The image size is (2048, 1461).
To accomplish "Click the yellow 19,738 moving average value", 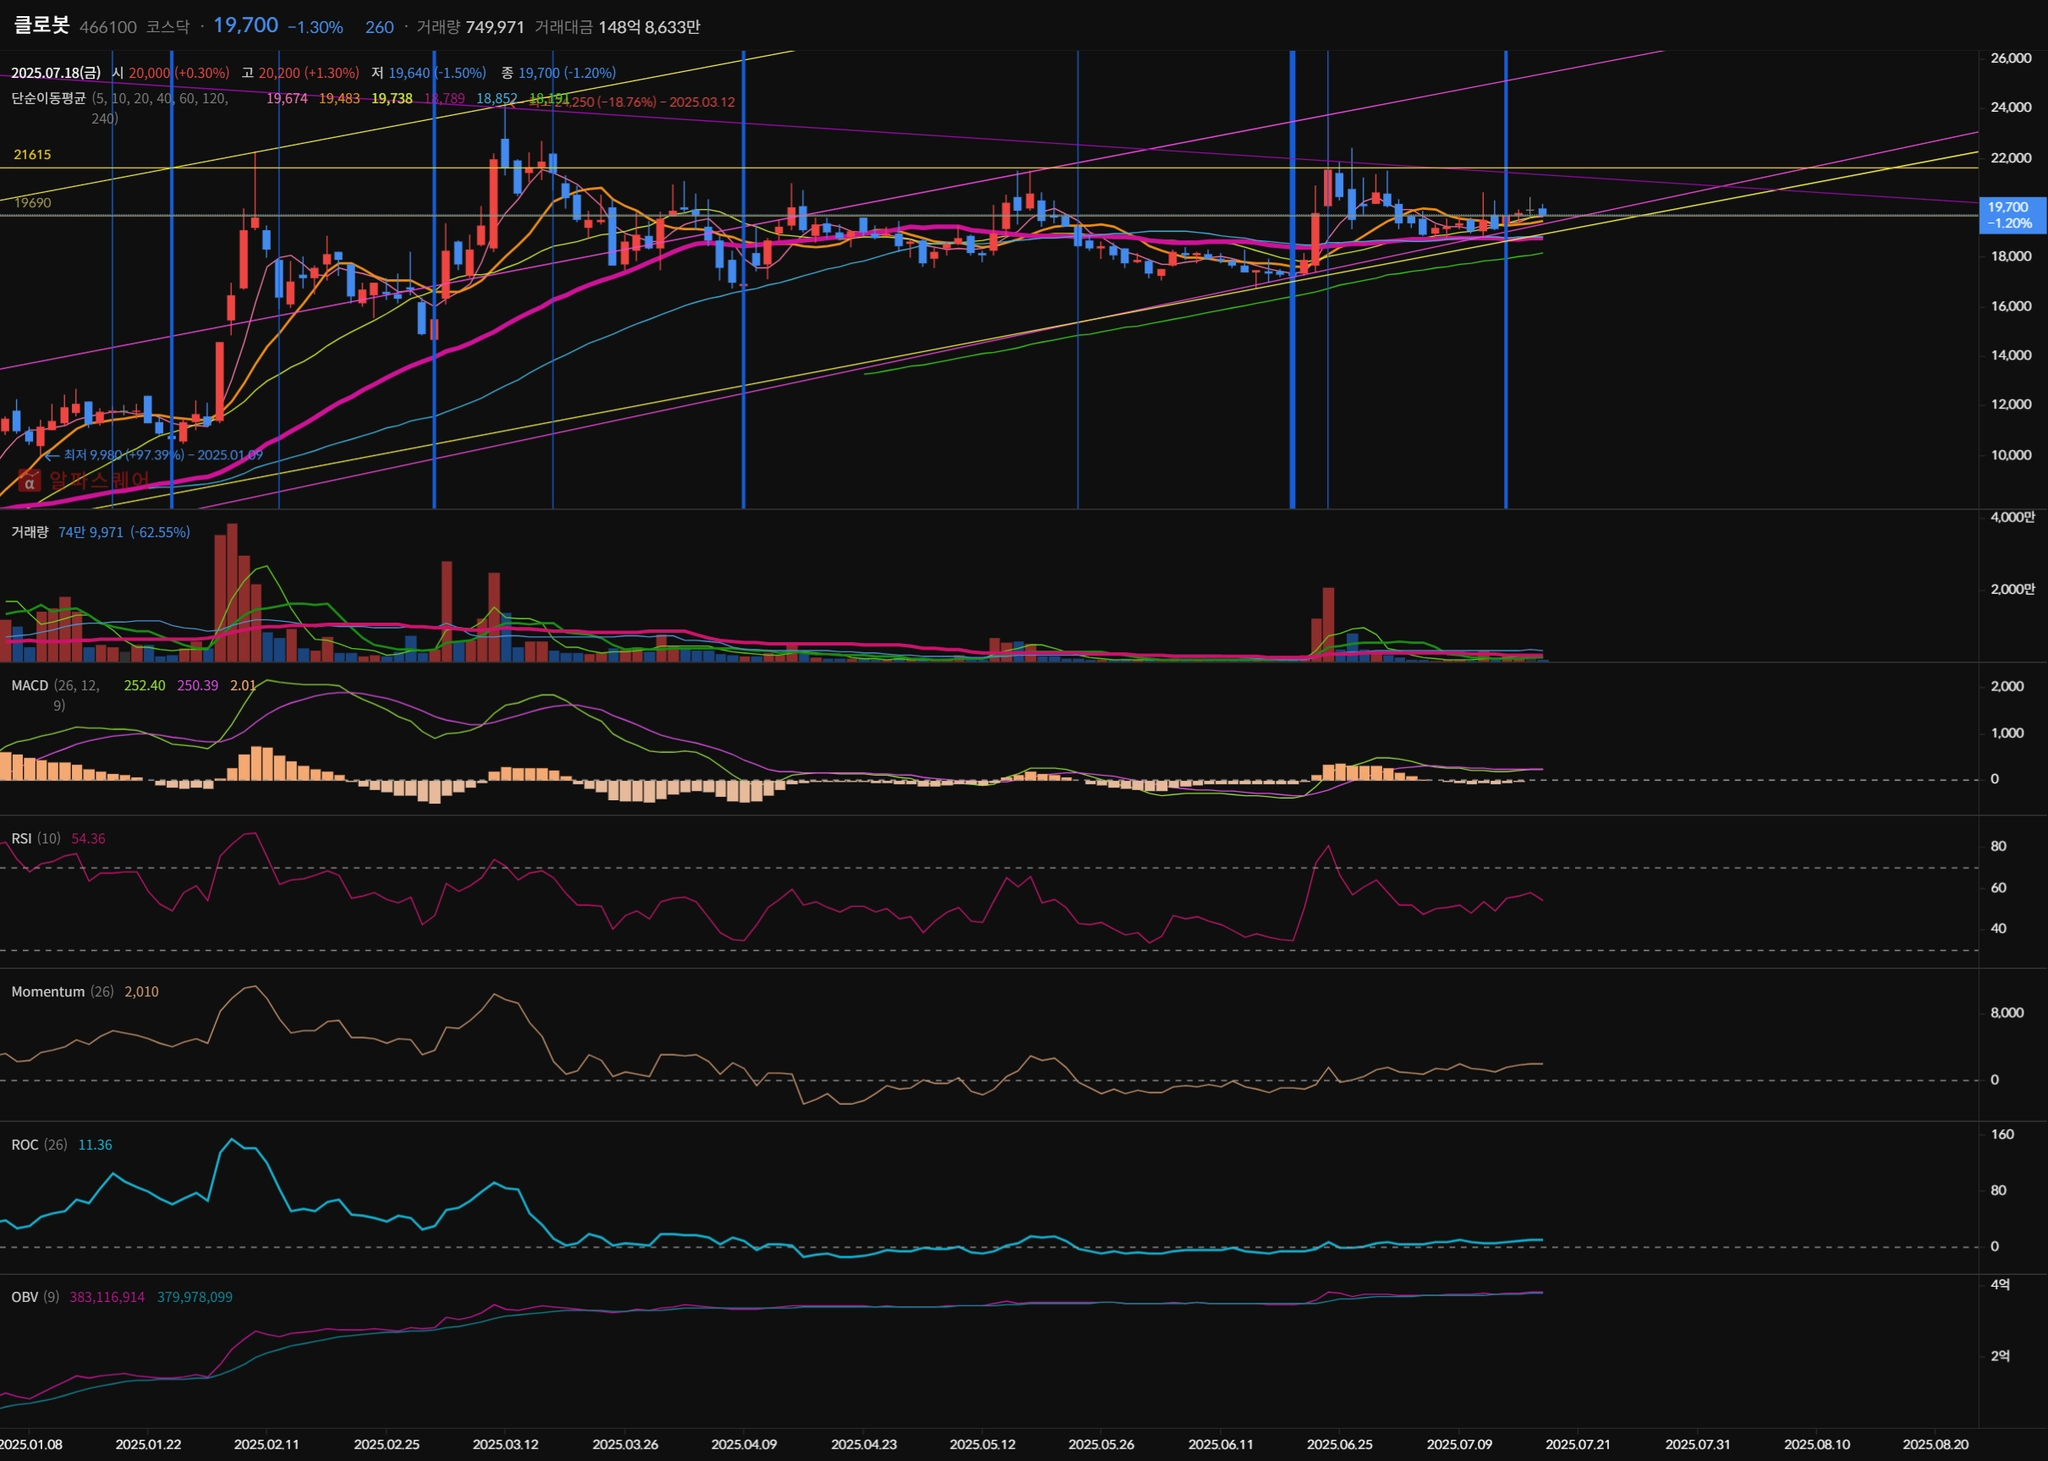I will point(392,99).
